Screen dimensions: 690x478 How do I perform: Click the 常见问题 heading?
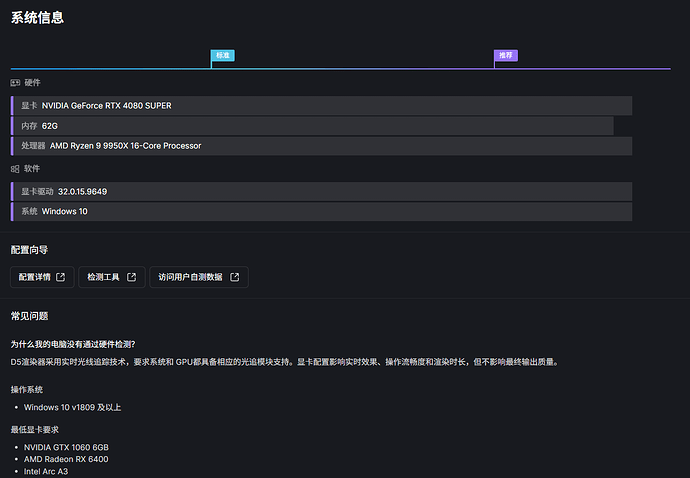coord(29,316)
